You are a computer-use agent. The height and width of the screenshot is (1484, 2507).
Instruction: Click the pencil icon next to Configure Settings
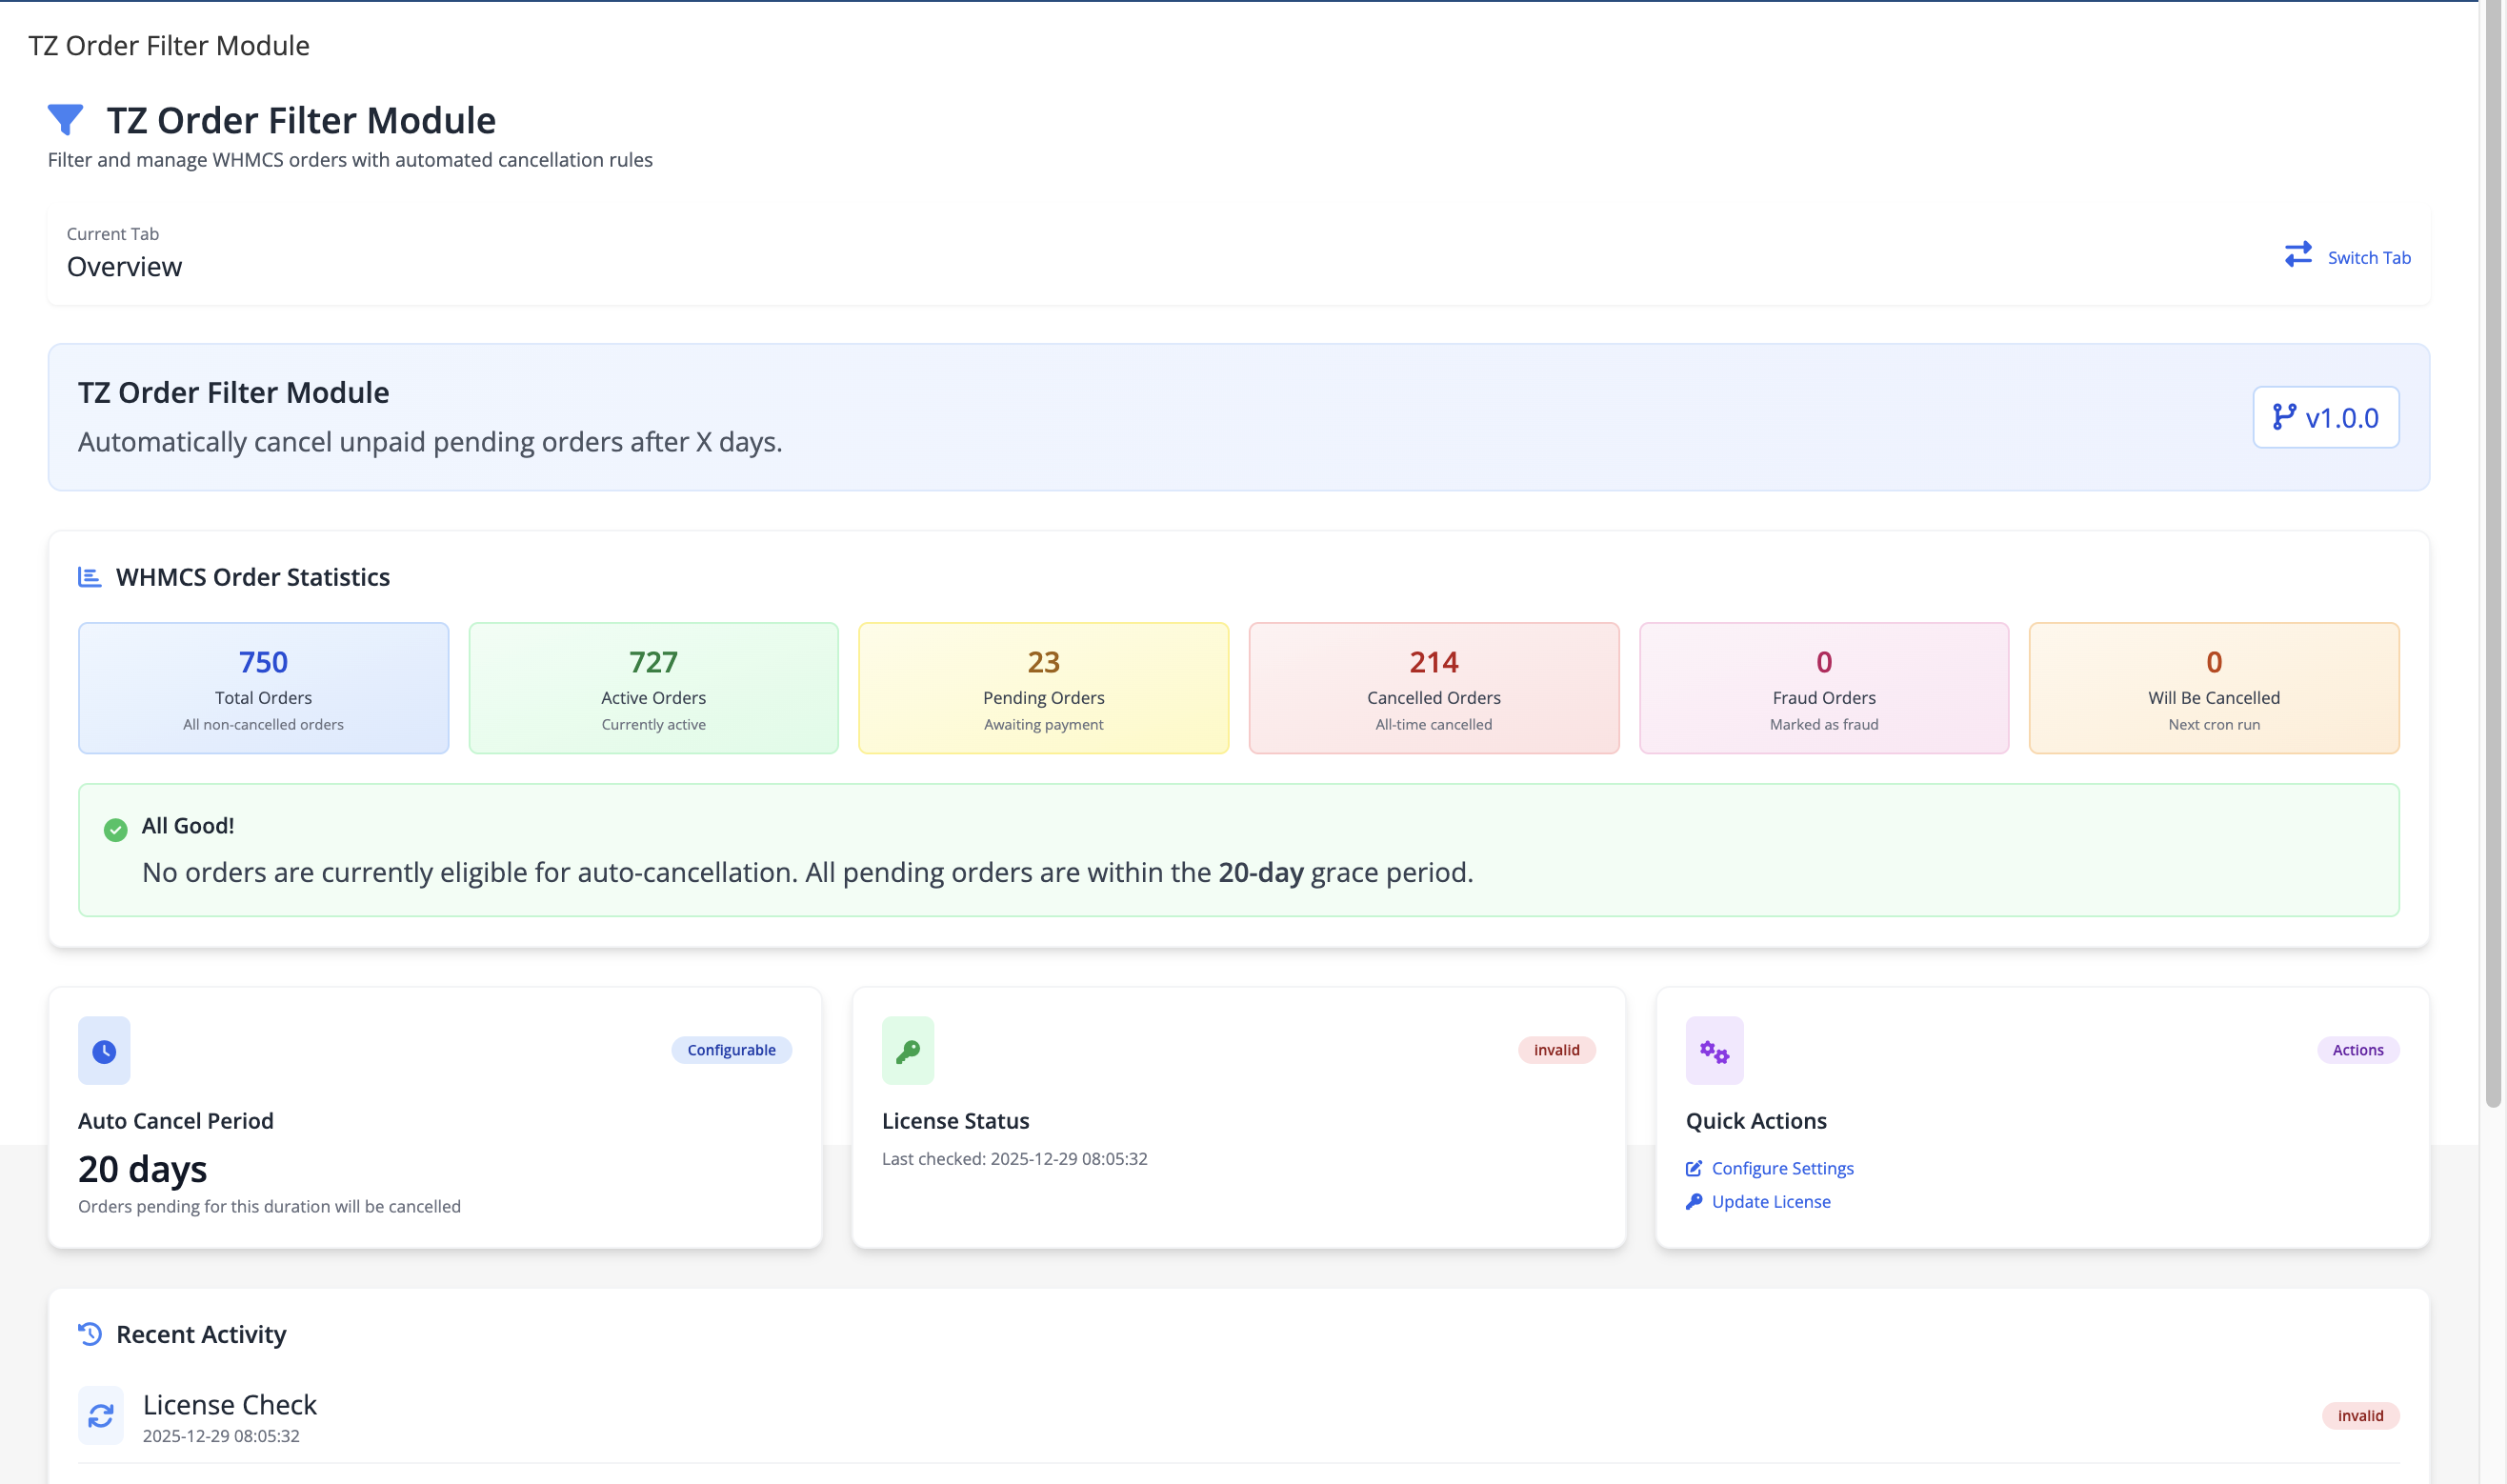click(1694, 1167)
